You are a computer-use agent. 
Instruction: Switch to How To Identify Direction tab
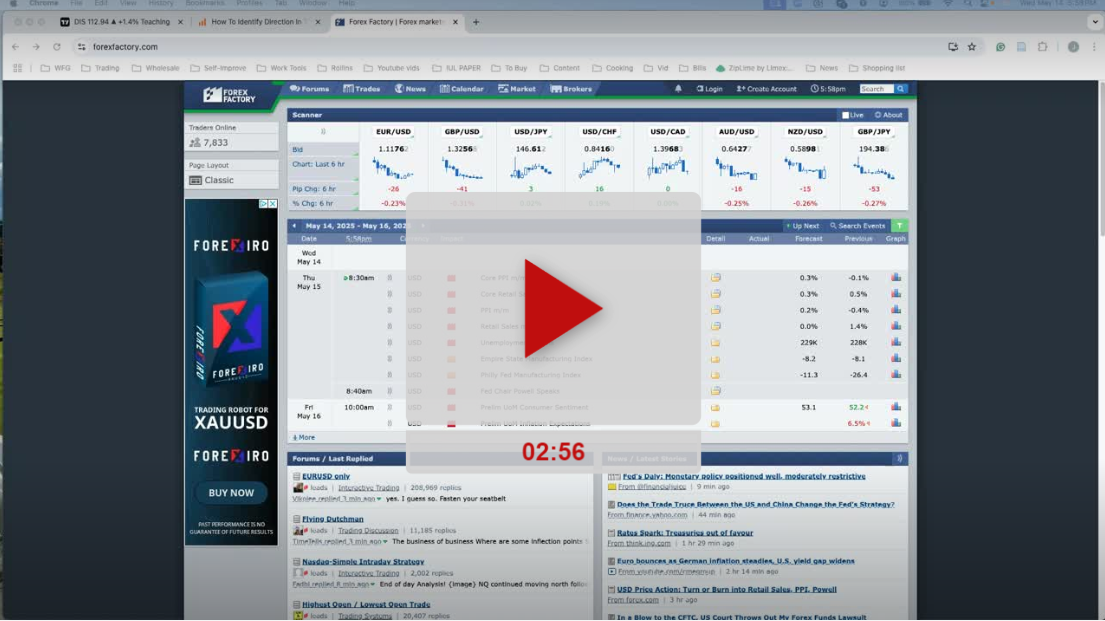click(x=259, y=22)
